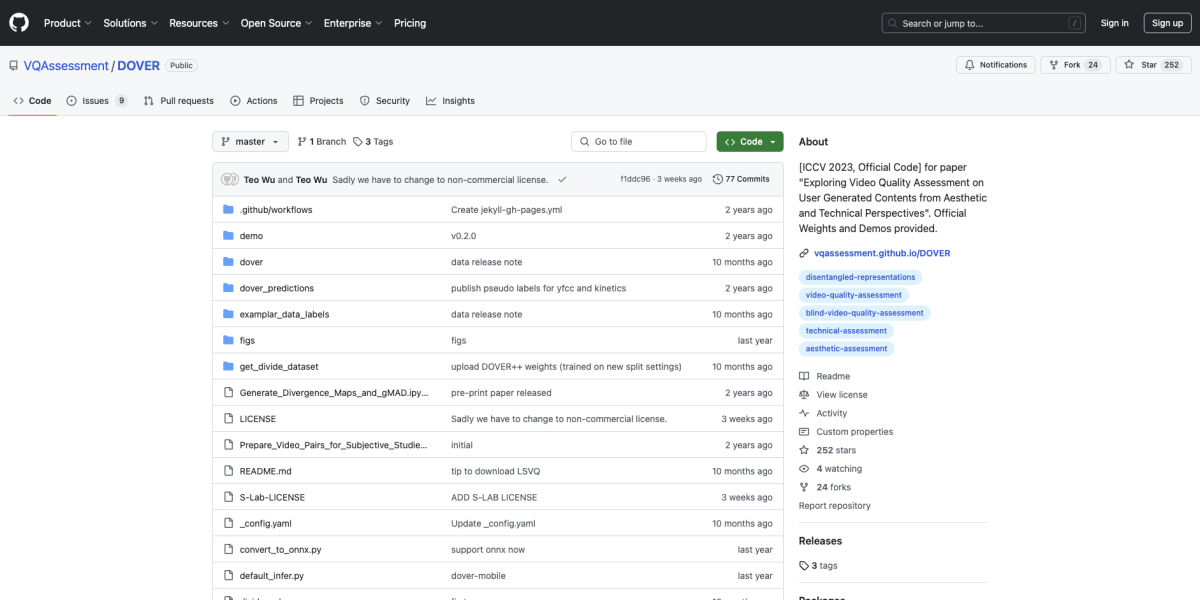1200x600 pixels.
Task: Click the Teo Wu author avatars
Action: coord(228,179)
